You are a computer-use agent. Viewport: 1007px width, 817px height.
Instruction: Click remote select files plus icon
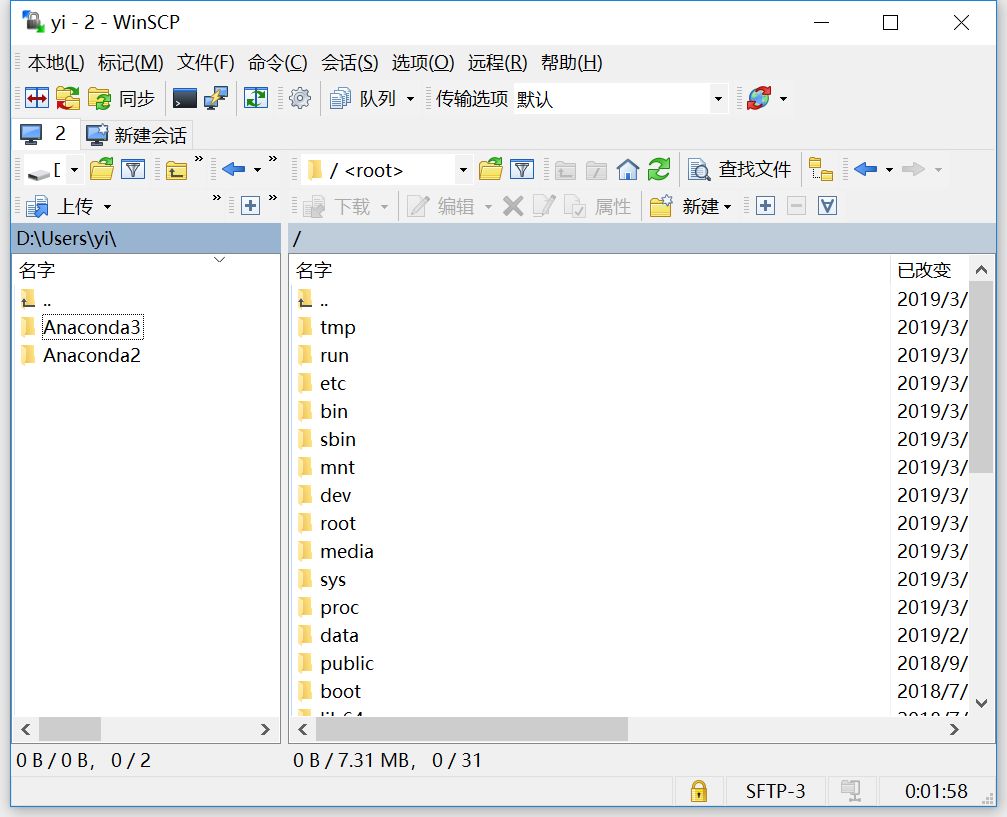point(765,206)
